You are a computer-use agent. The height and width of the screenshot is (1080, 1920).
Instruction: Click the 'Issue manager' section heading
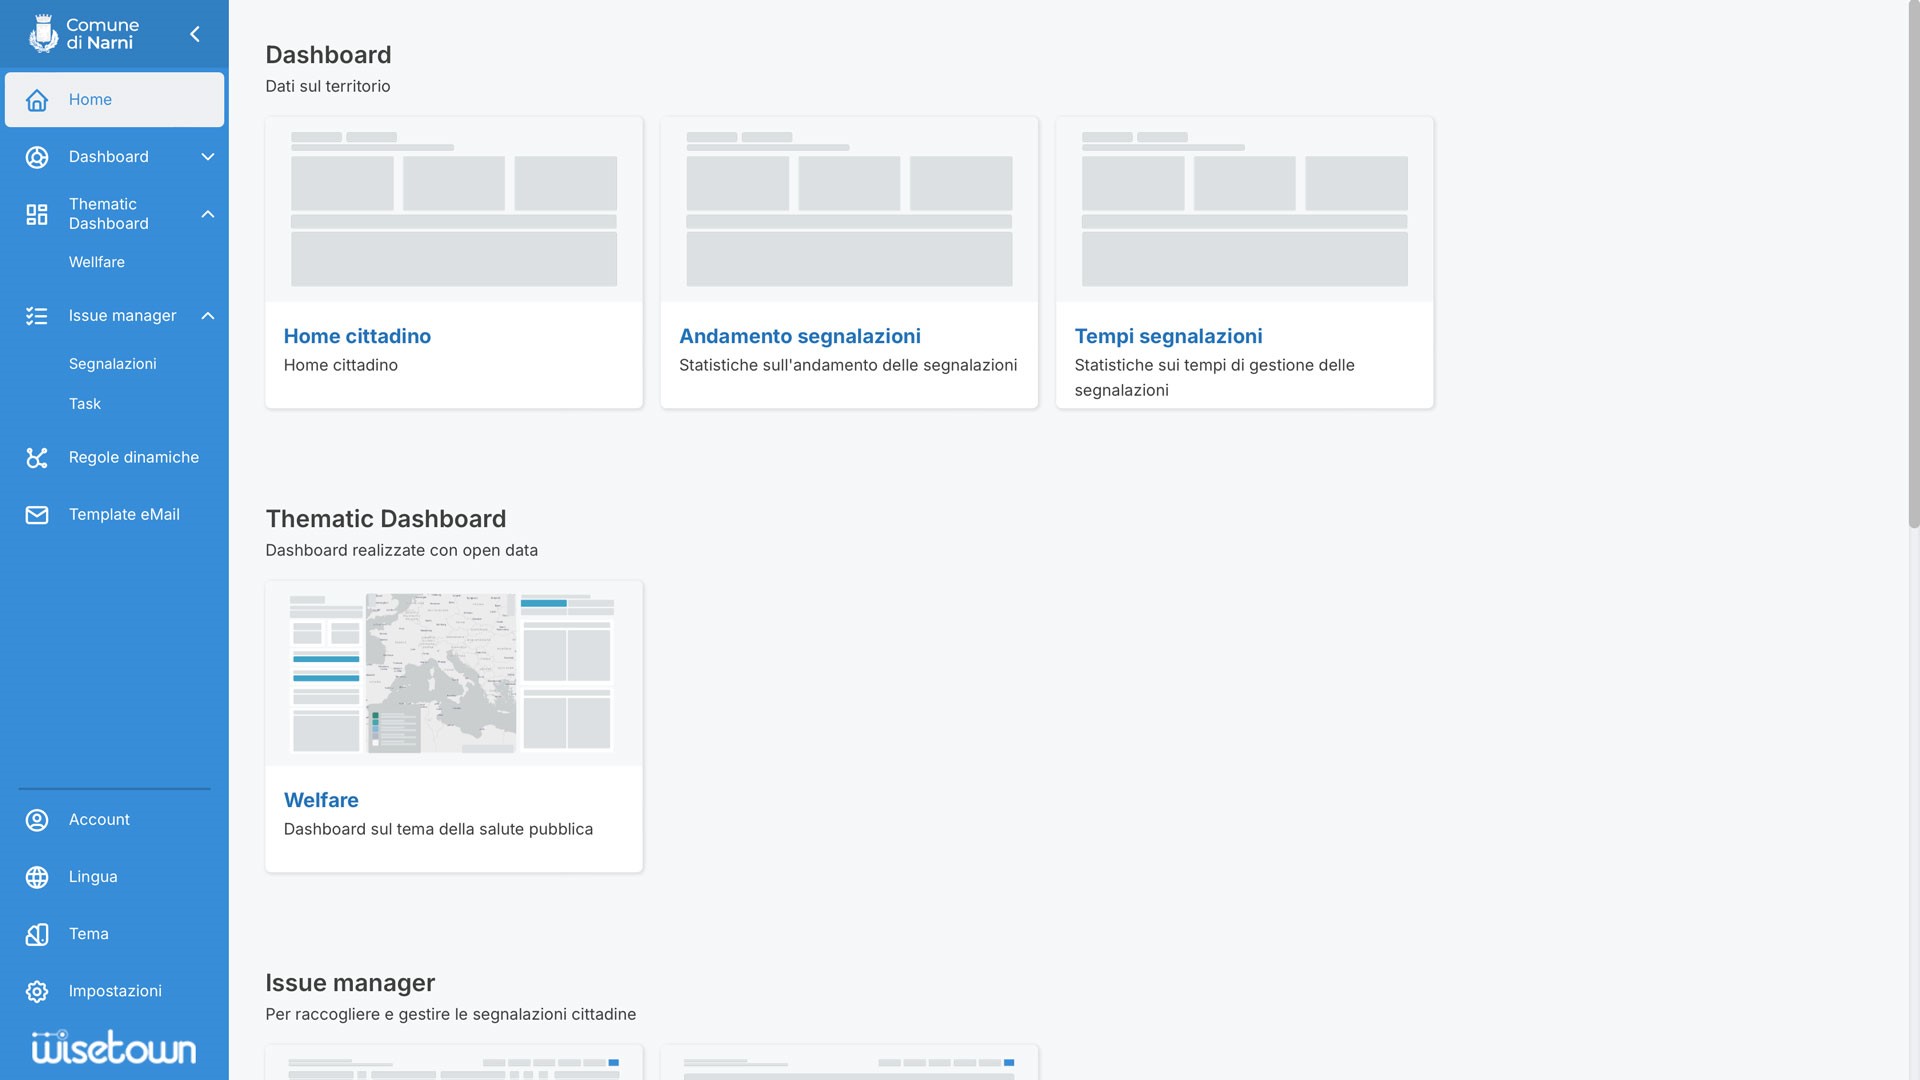click(350, 983)
